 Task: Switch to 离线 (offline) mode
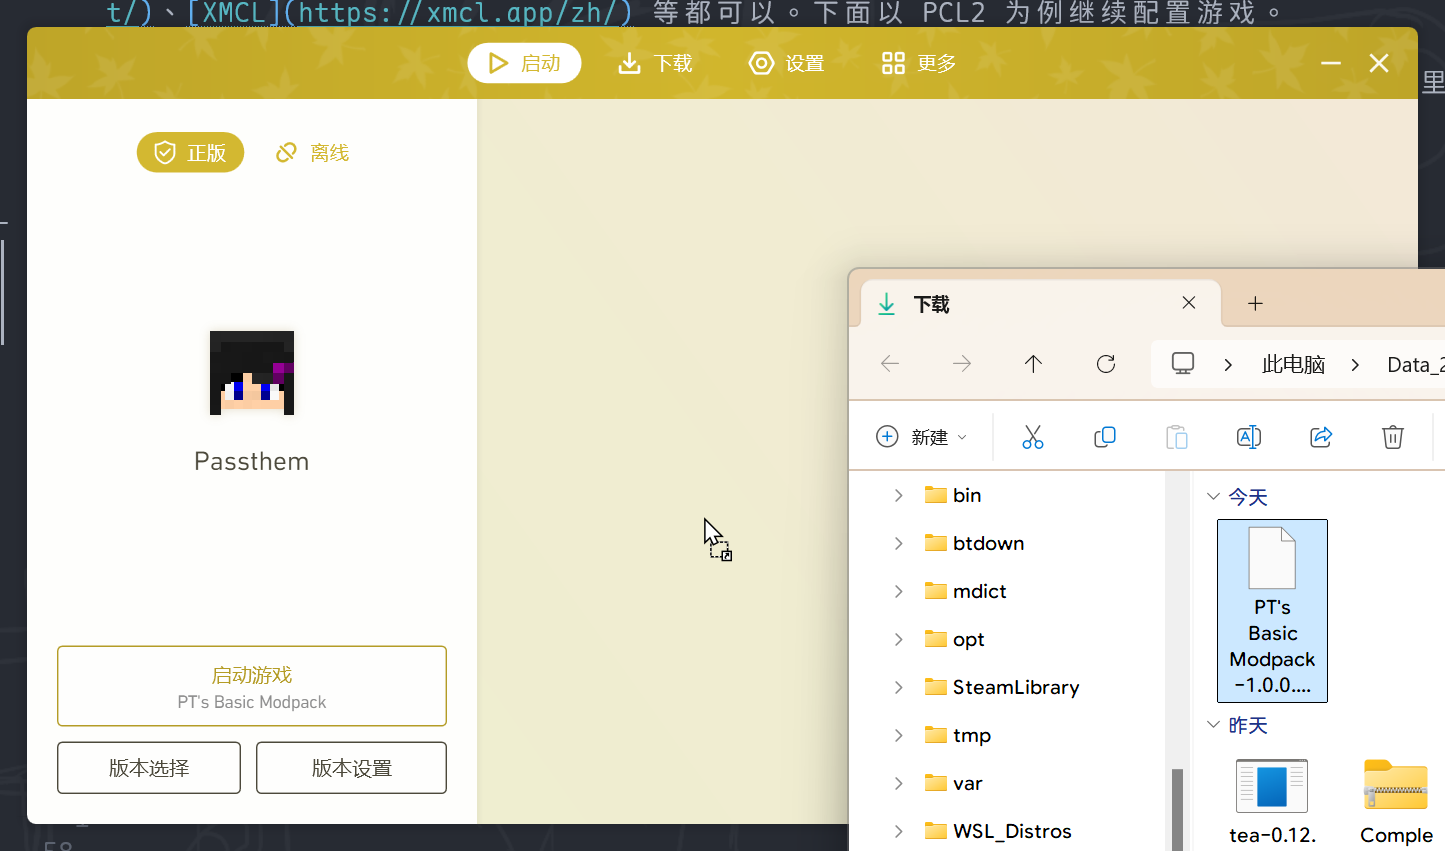tap(311, 152)
